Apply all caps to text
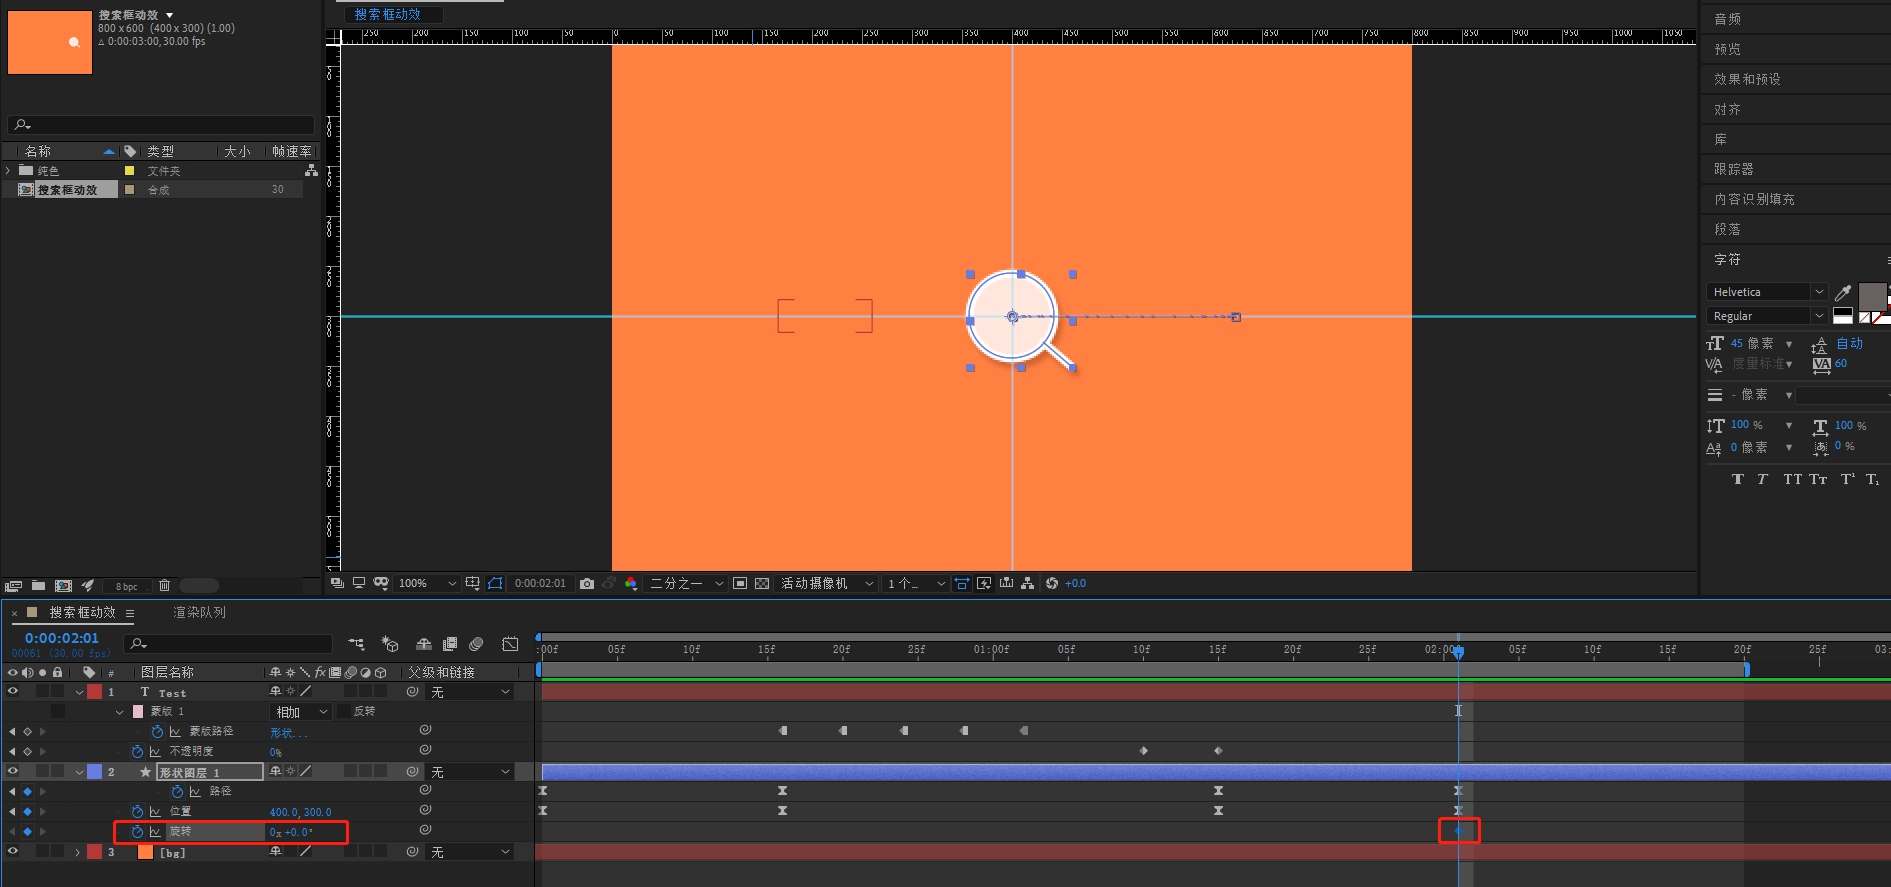1891x887 pixels. pyautogui.click(x=1792, y=480)
